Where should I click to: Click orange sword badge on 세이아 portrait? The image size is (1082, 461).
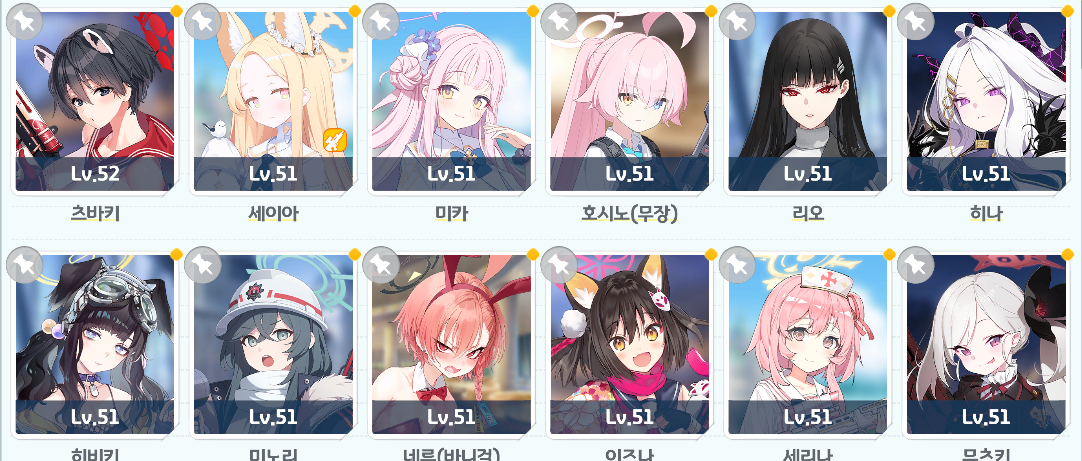(335, 141)
